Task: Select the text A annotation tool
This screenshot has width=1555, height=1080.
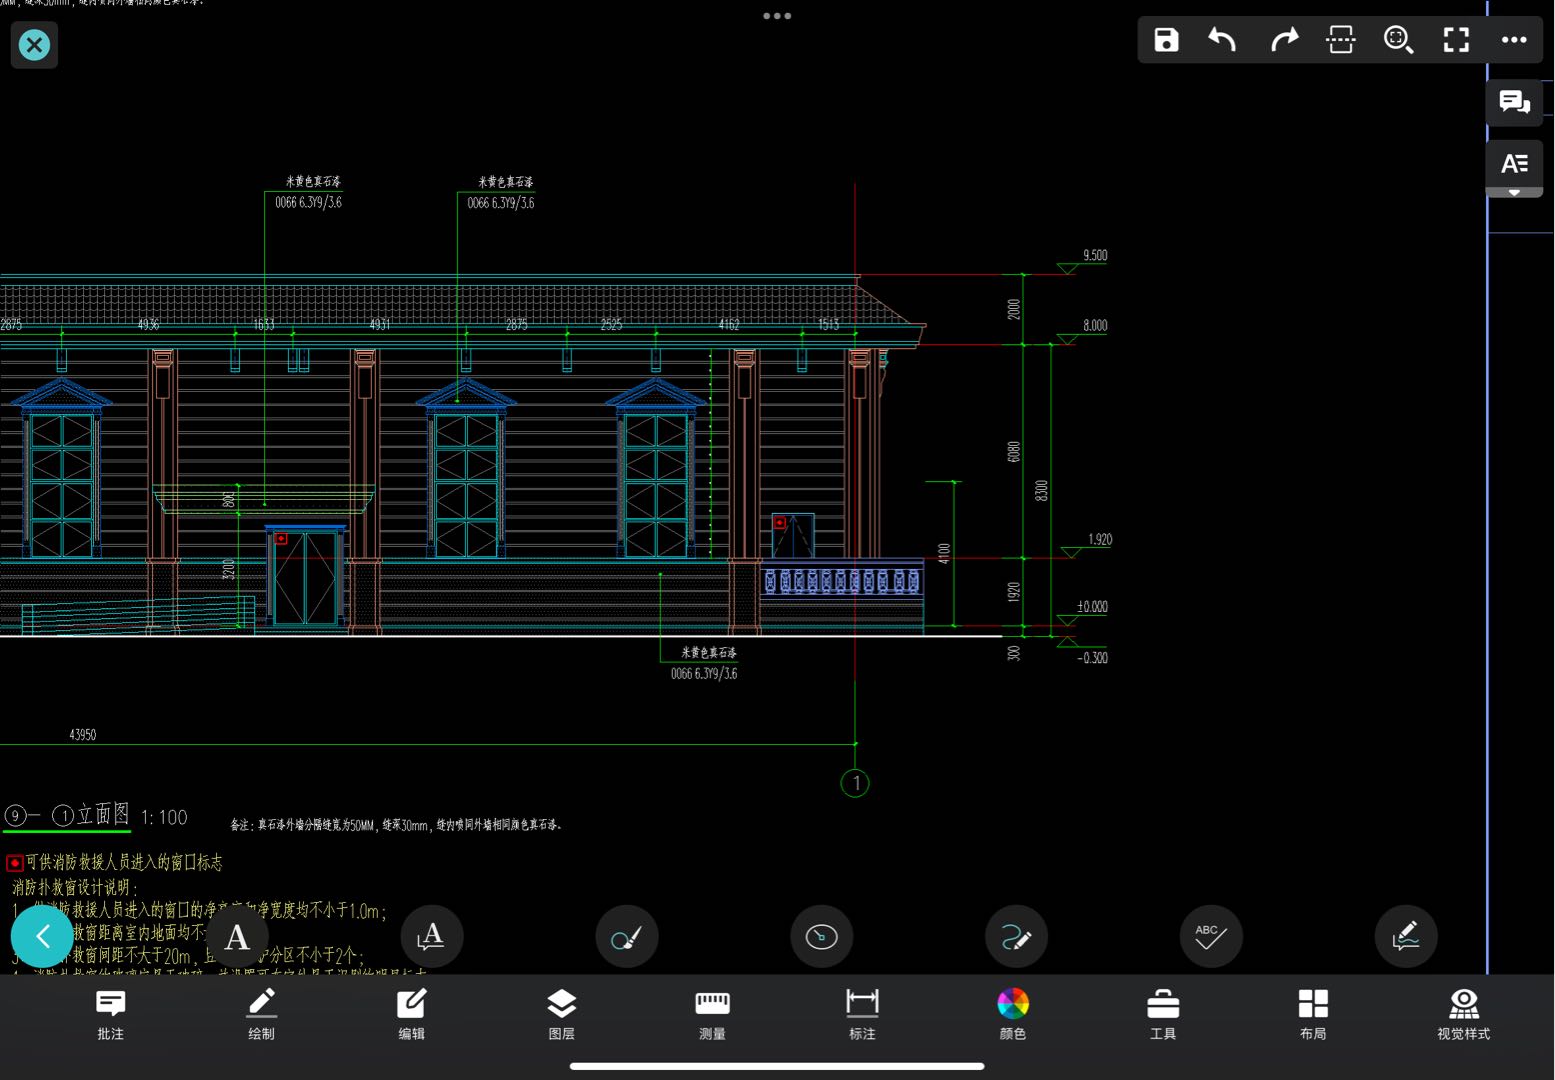Action: (x=237, y=936)
